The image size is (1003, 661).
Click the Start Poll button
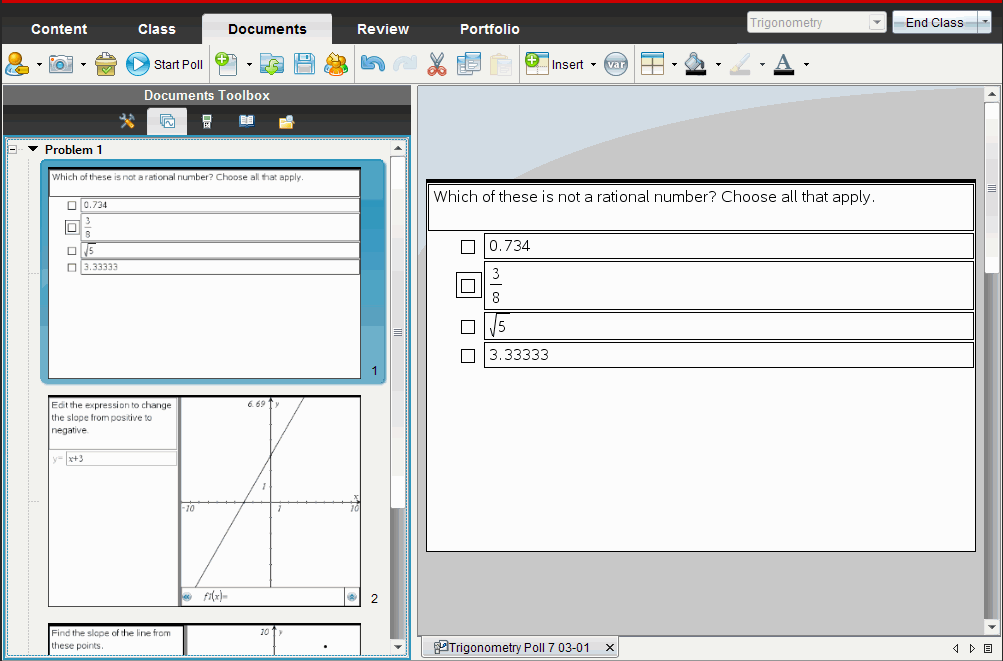click(165, 64)
